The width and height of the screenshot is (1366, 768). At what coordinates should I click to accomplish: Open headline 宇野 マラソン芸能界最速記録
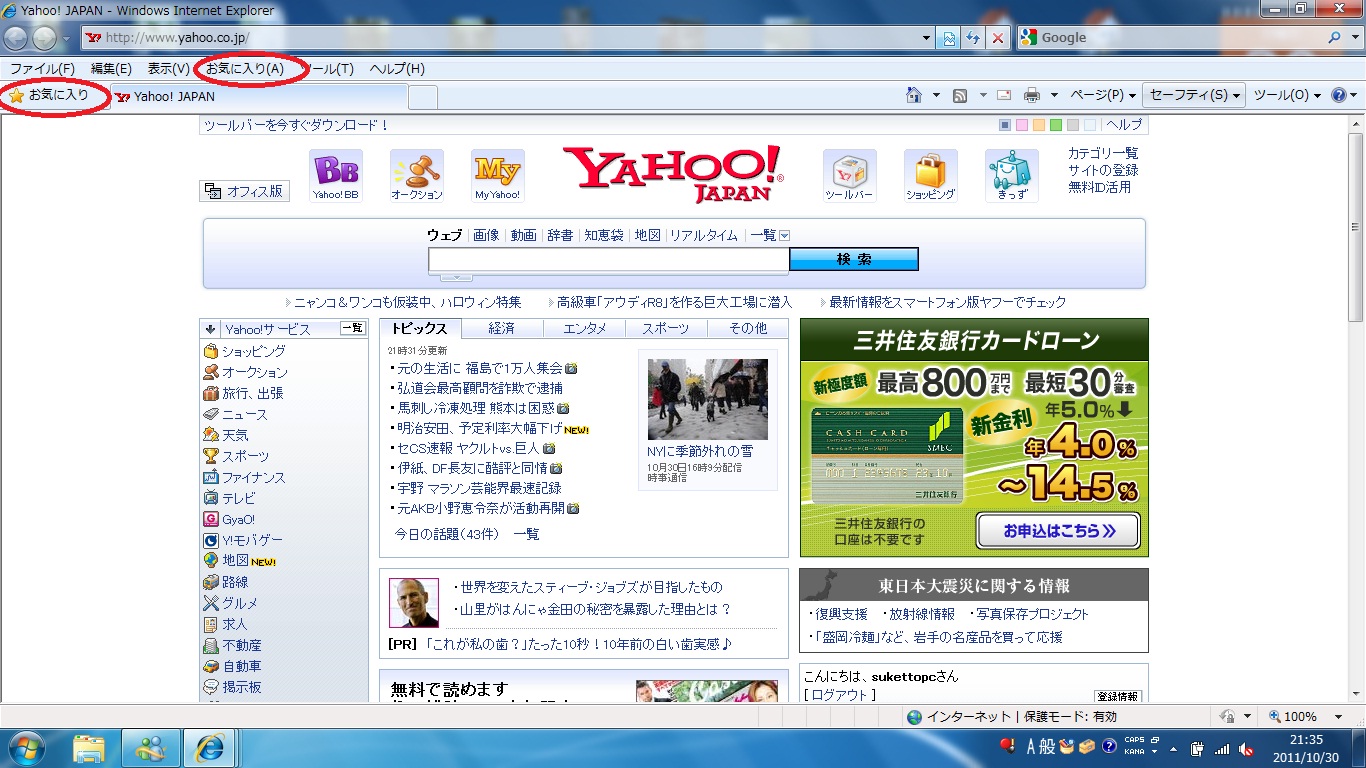[x=479, y=488]
